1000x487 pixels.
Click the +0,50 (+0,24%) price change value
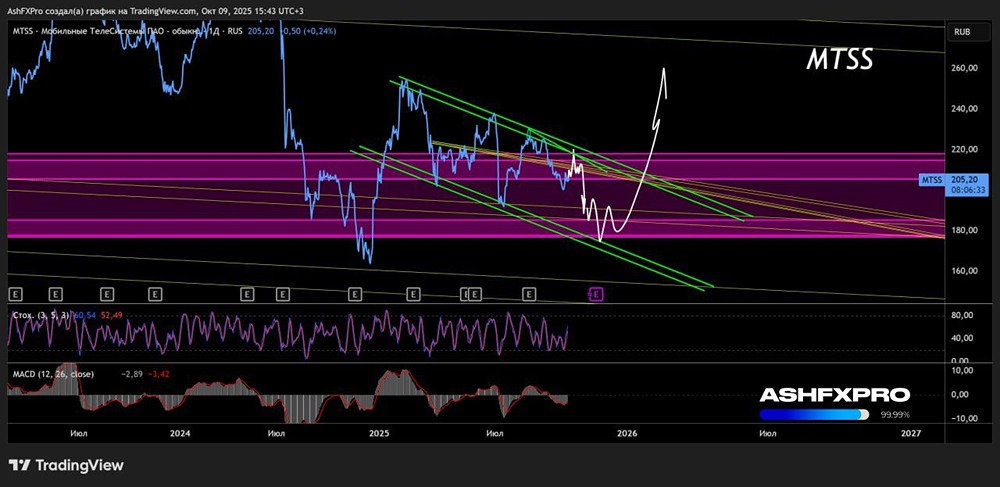click(x=309, y=31)
